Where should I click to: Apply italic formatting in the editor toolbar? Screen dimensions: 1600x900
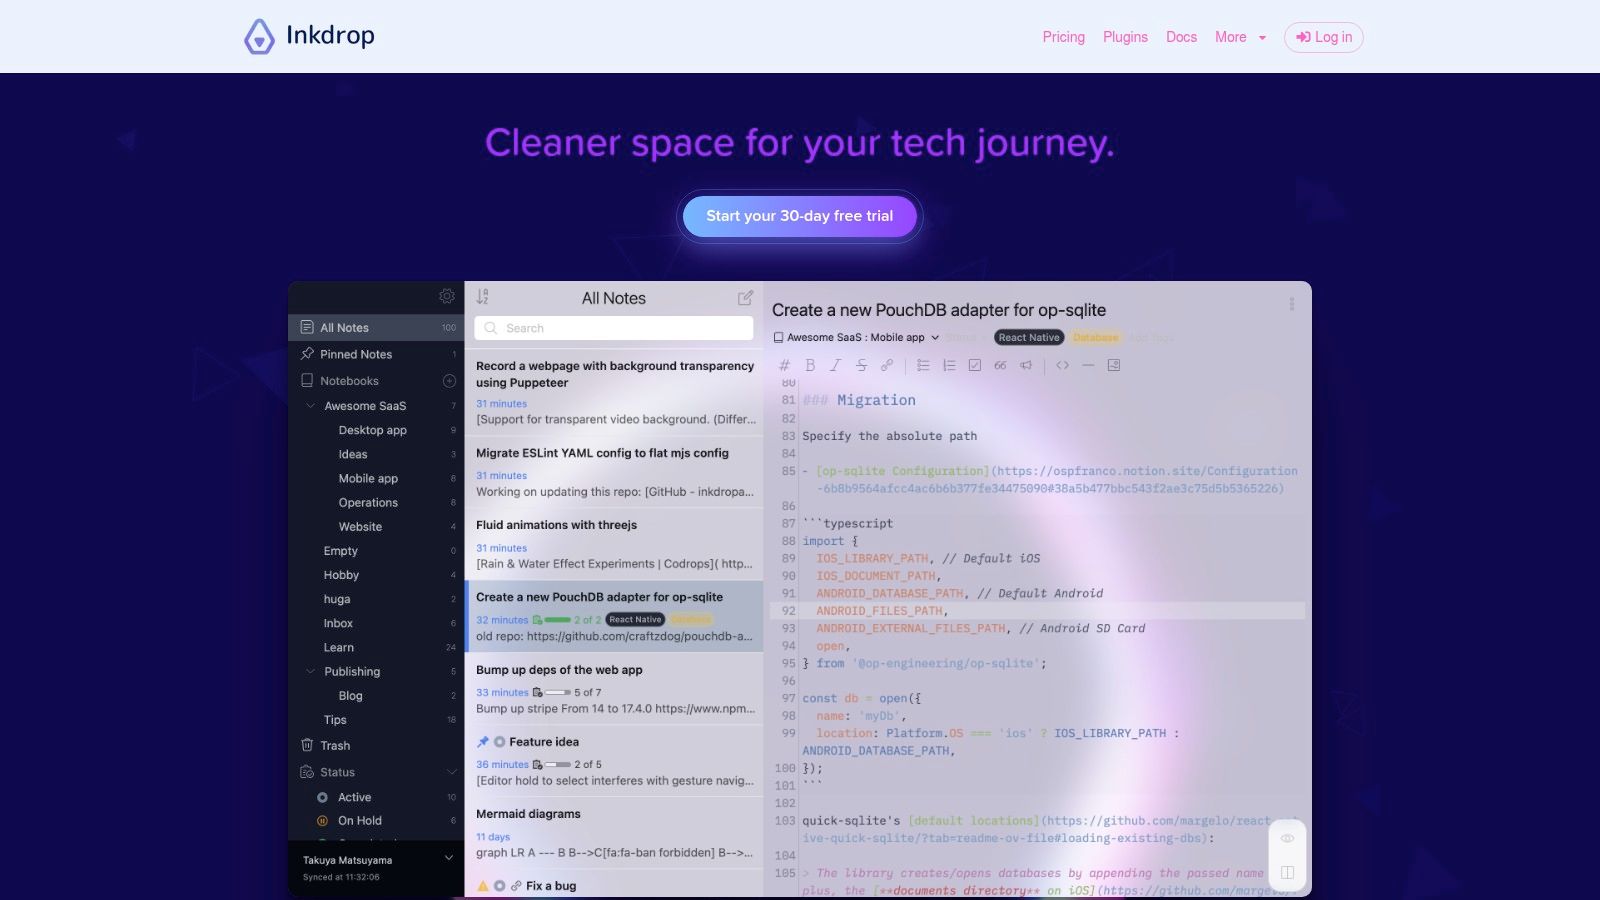(836, 365)
